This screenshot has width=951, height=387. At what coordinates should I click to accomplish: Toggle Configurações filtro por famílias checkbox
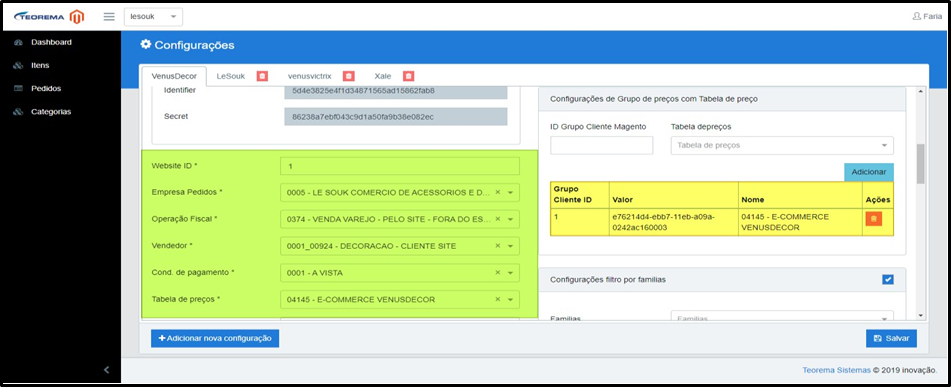coord(888,280)
